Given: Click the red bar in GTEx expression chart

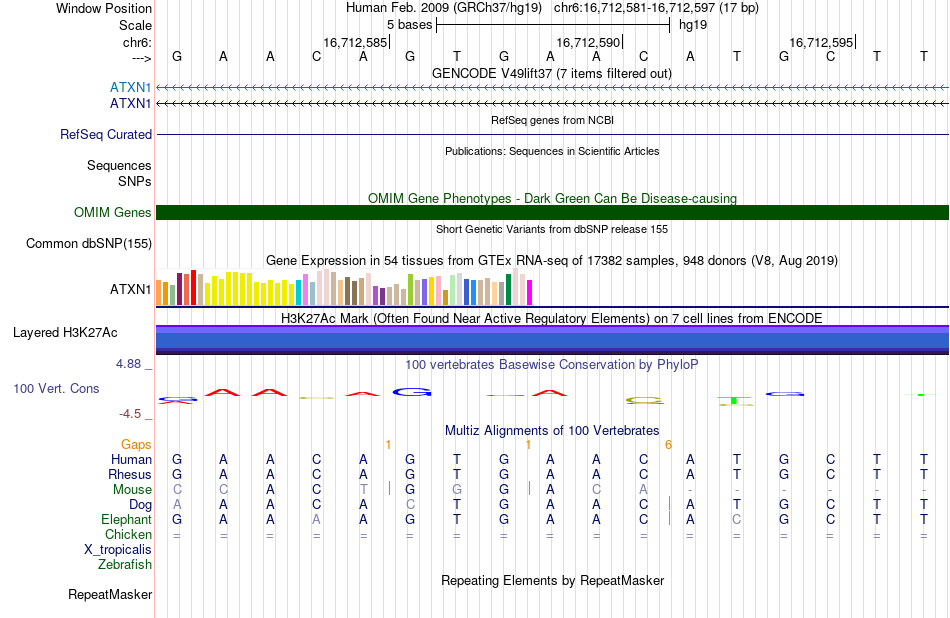Looking at the screenshot, I should coord(193,287).
